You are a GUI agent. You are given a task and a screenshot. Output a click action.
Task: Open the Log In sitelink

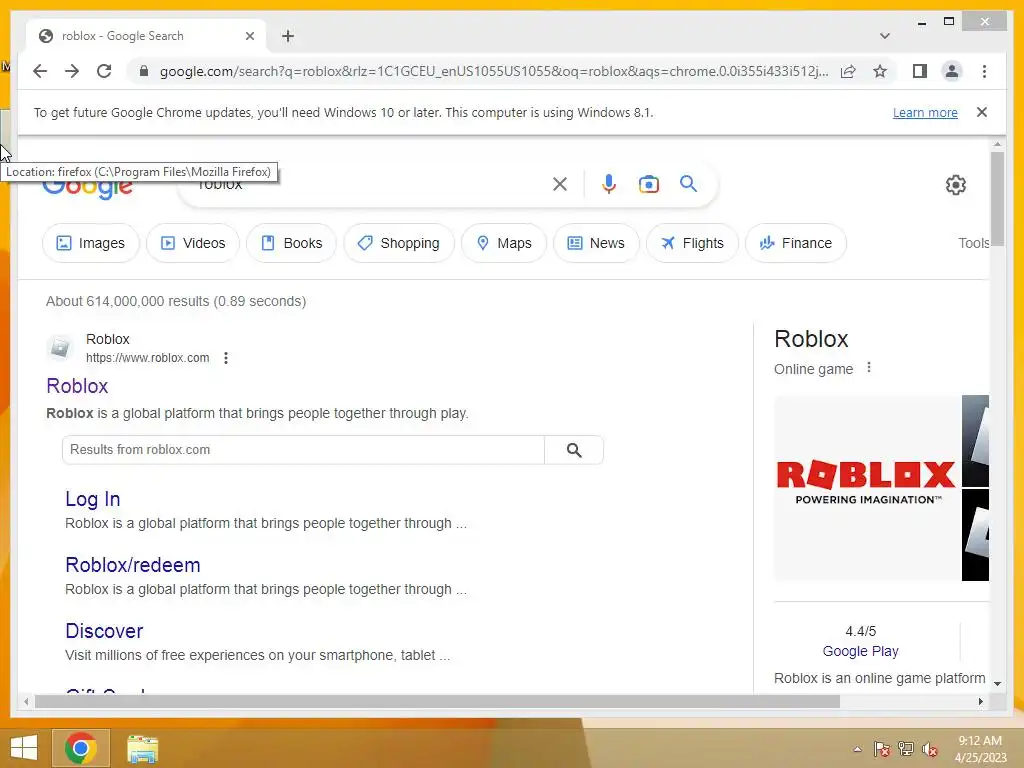click(93, 499)
